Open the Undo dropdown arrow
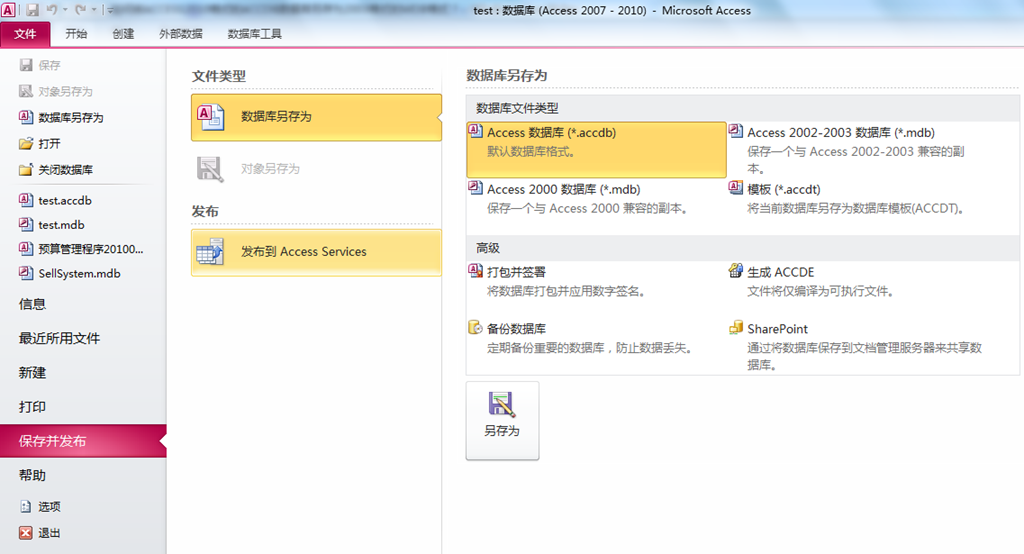1024x554 pixels. click(65, 10)
